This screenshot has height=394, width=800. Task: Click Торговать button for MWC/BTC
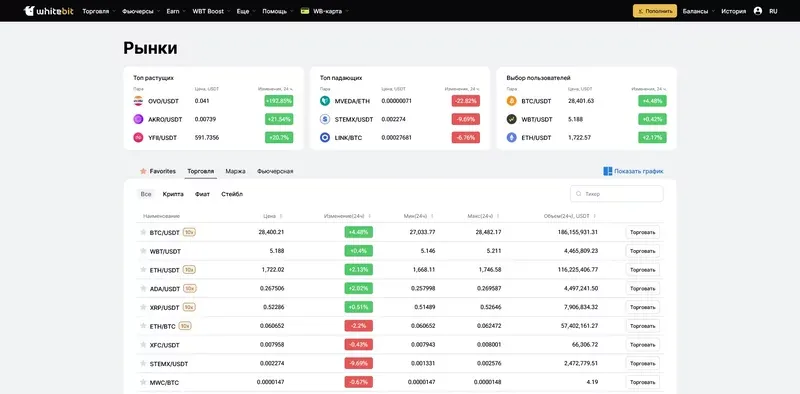pos(642,382)
